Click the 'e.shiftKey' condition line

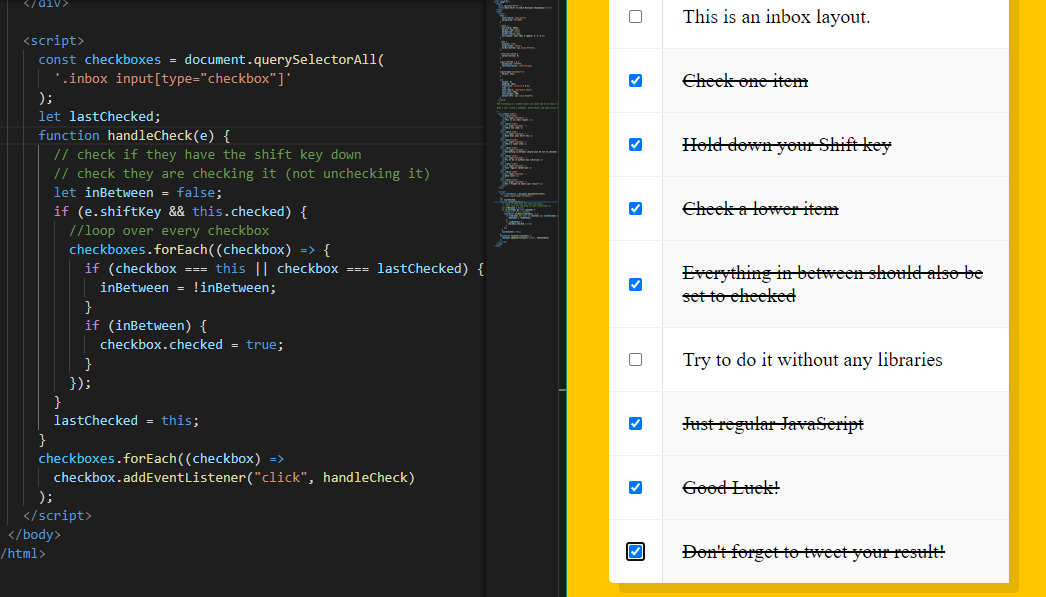(x=180, y=211)
